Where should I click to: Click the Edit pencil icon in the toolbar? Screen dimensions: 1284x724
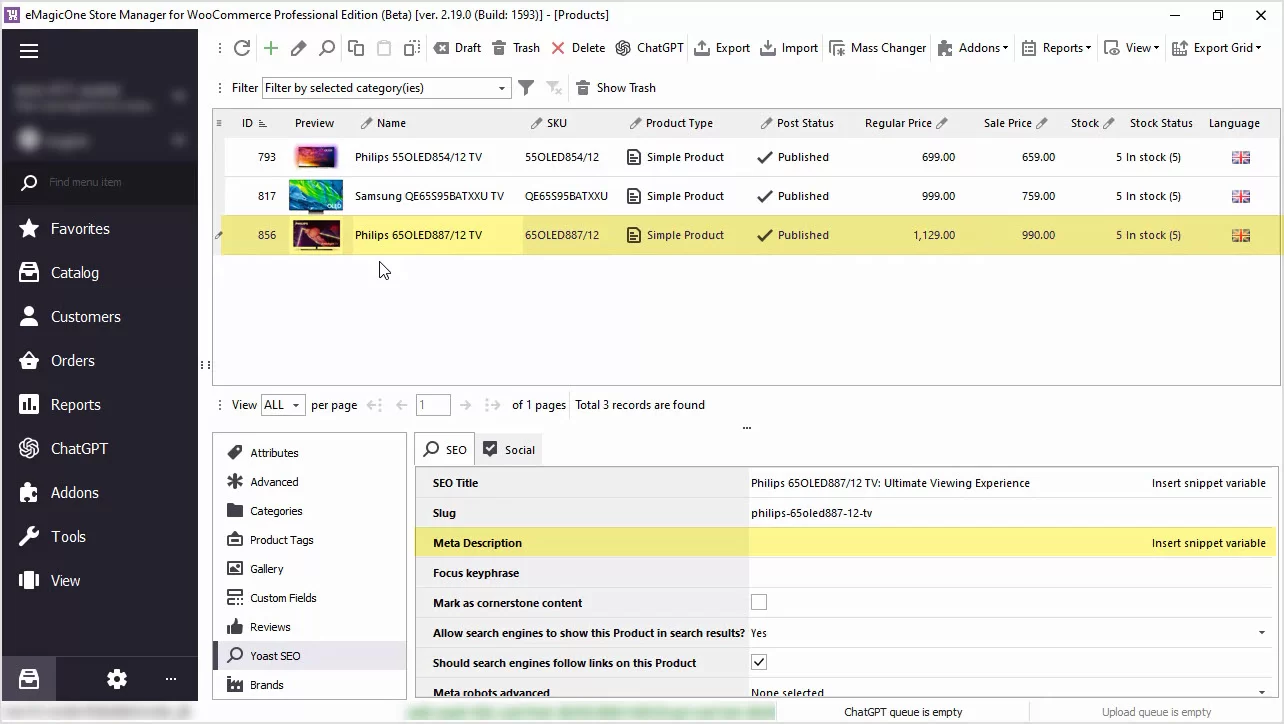click(298, 48)
